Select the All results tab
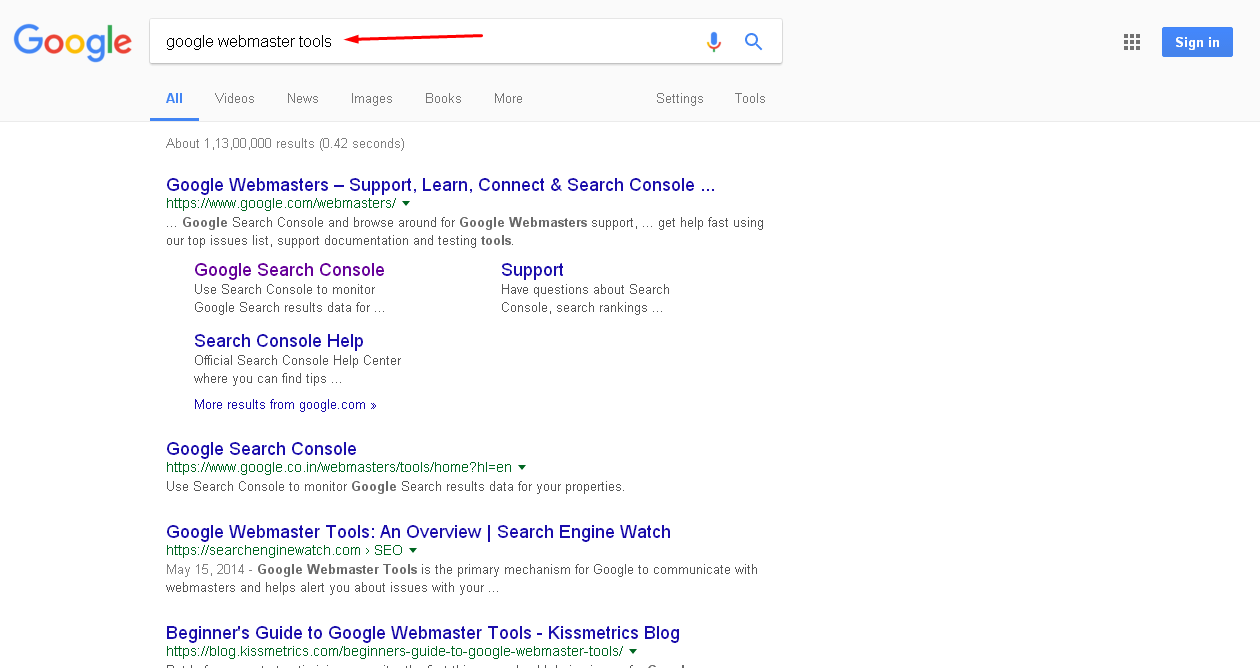This screenshot has width=1260, height=668. 174,99
